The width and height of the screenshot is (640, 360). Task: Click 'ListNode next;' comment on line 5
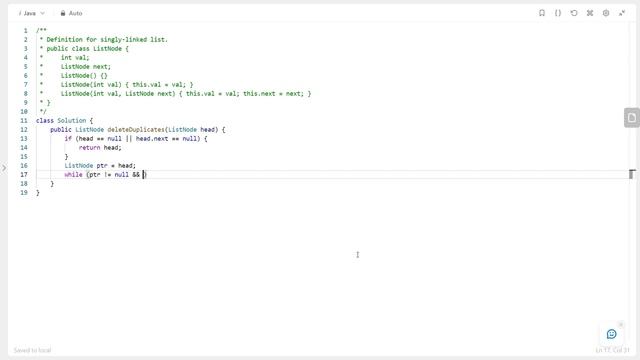click(86, 67)
